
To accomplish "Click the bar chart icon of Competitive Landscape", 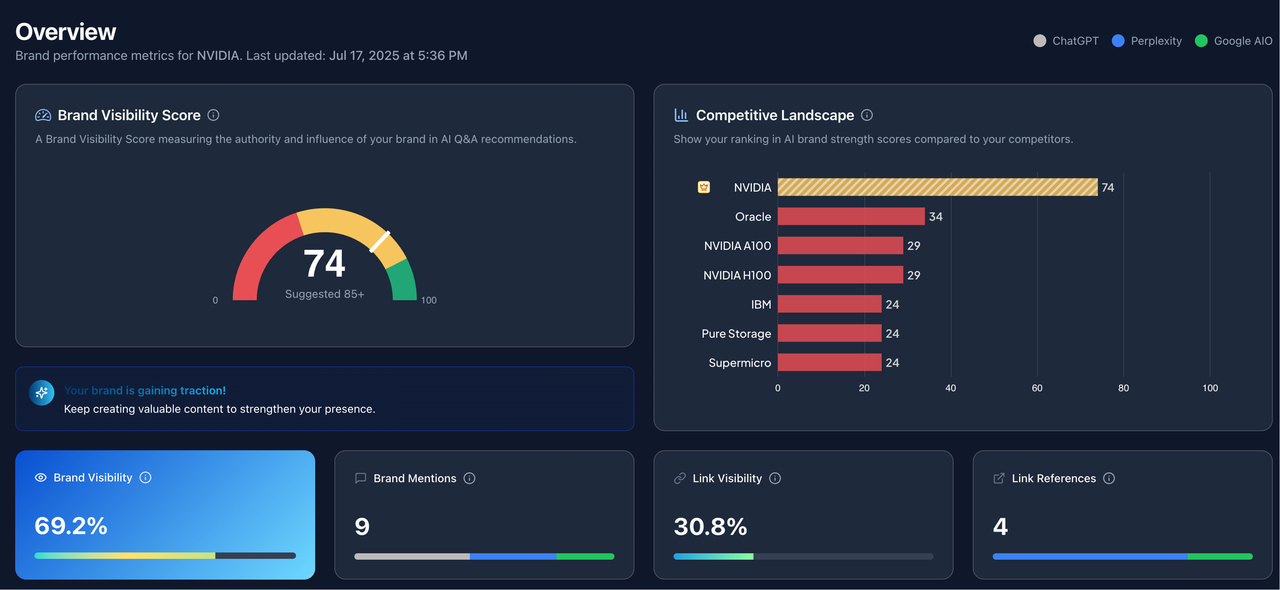I will pyautogui.click(x=681, y=115).
